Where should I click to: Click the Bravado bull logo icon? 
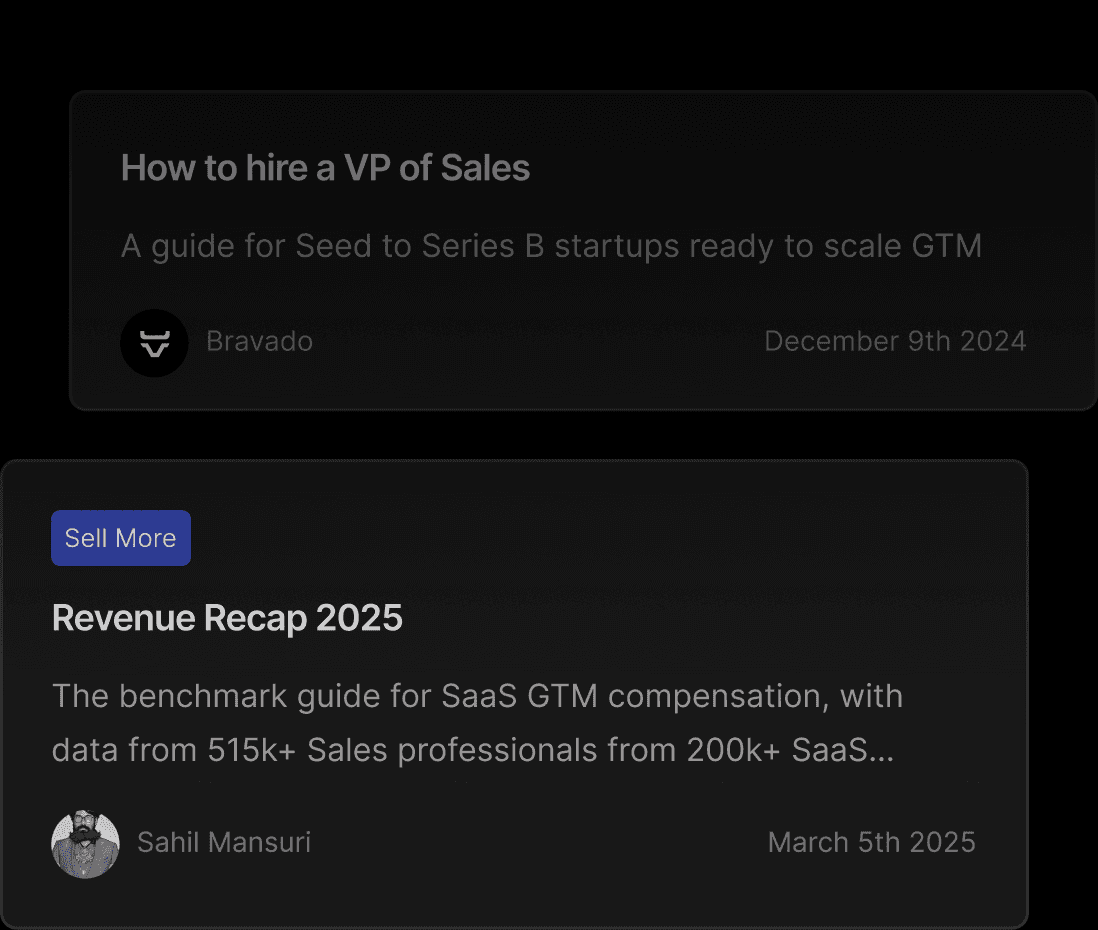(154, 343)
